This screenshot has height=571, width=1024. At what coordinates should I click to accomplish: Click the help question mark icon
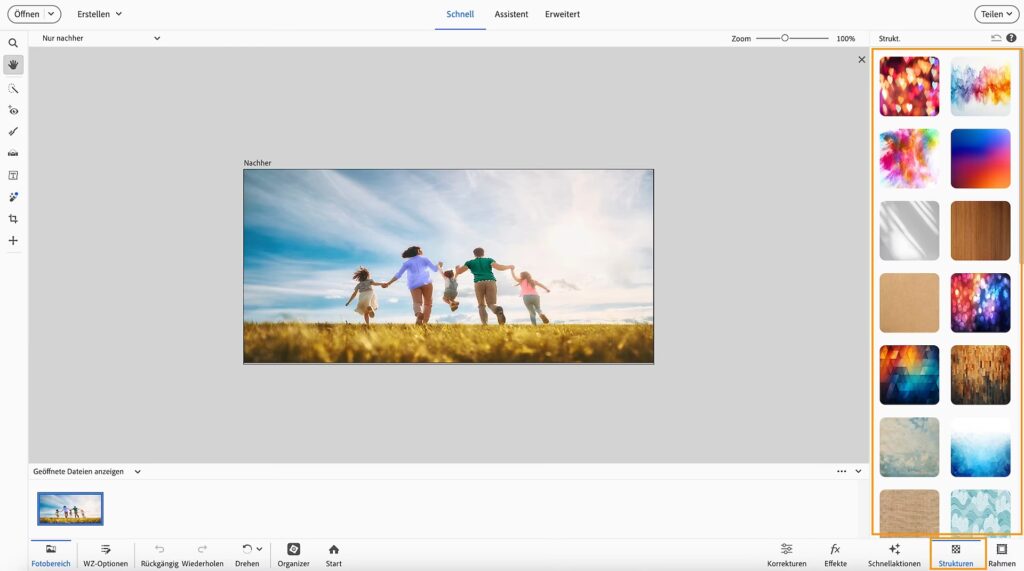coord(1011,38)
